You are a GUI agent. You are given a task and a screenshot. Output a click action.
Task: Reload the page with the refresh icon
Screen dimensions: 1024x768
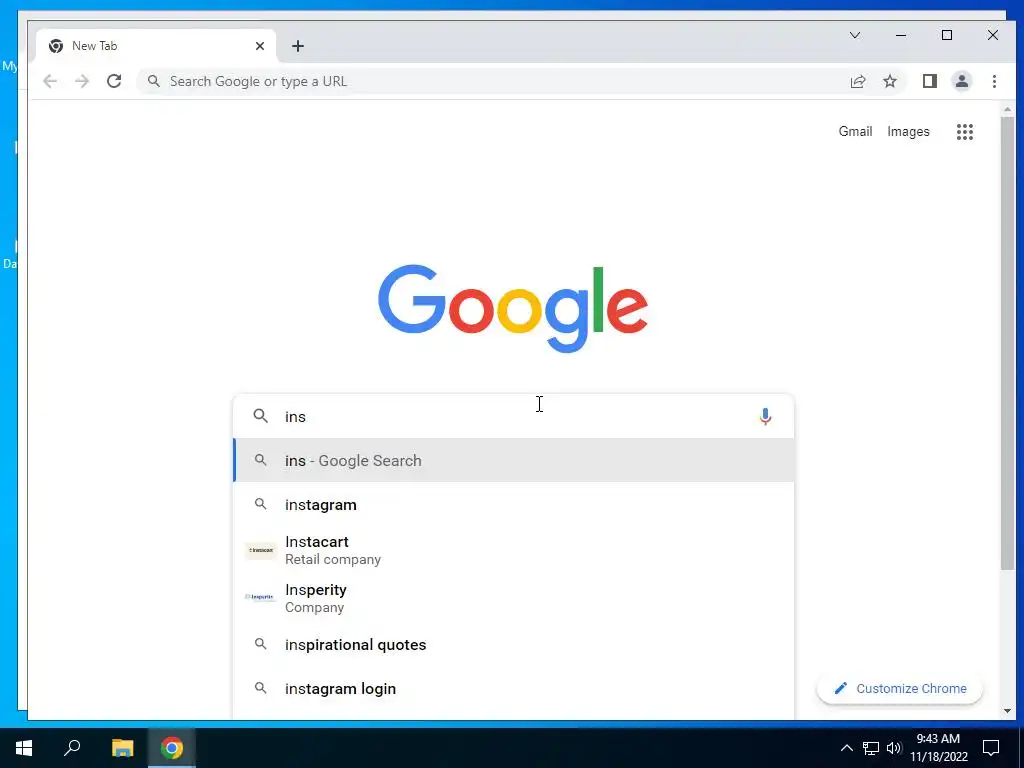click(x=114, y=81)
